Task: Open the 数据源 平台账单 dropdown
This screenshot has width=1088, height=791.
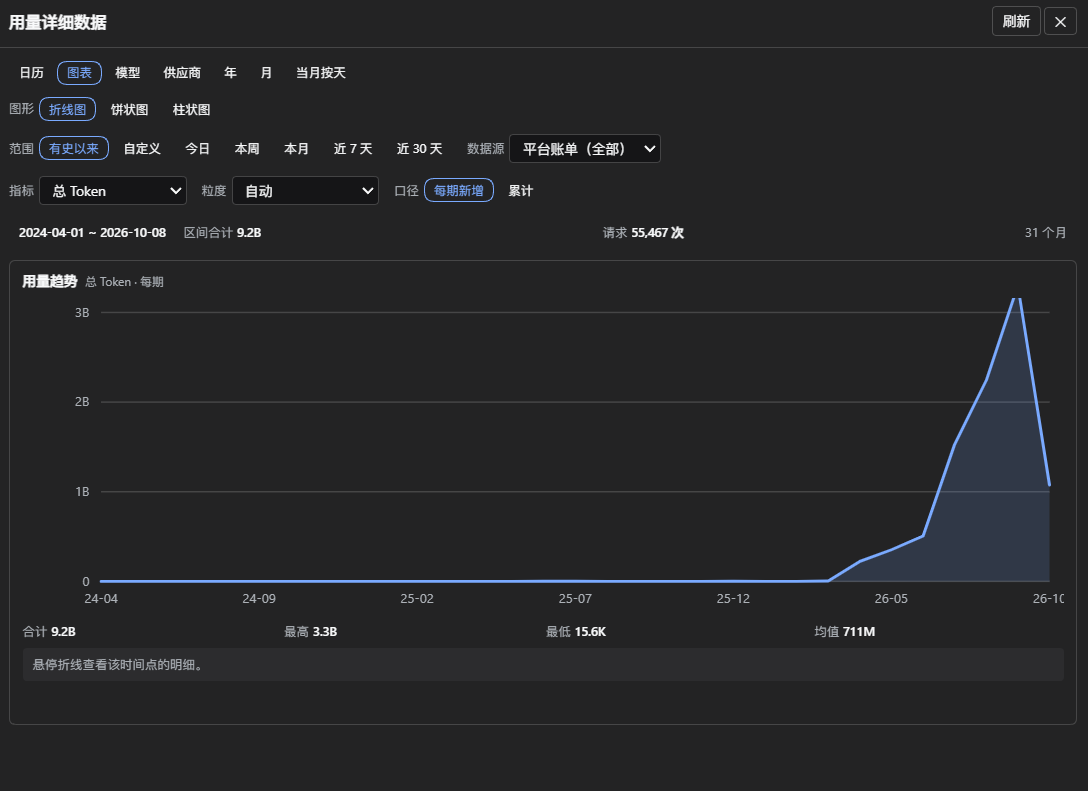Action: (584, 148)
